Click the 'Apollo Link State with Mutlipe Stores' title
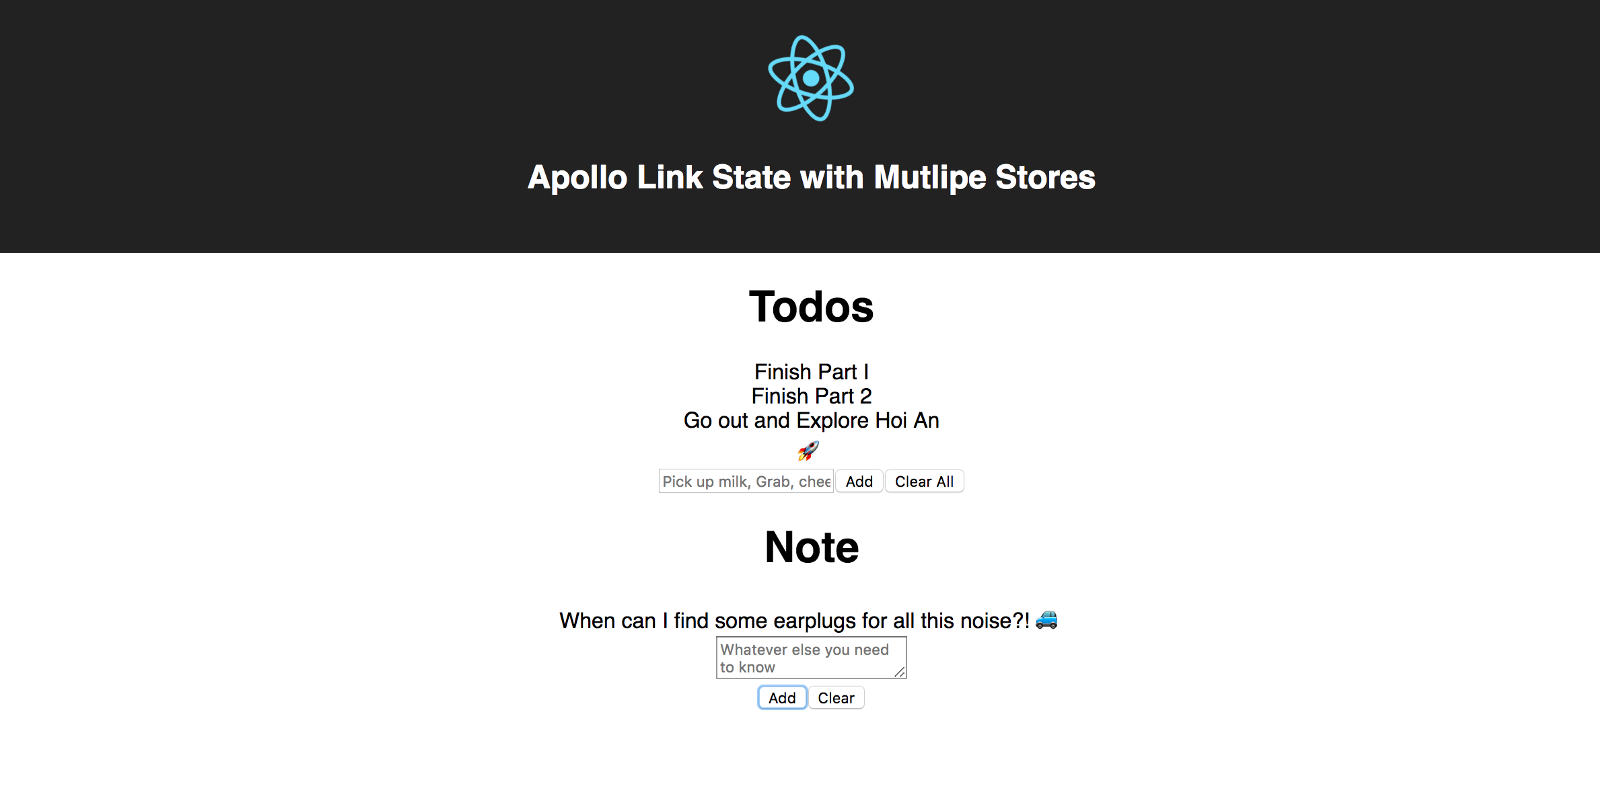This screenshot has width=1600, height=800. 811,177
